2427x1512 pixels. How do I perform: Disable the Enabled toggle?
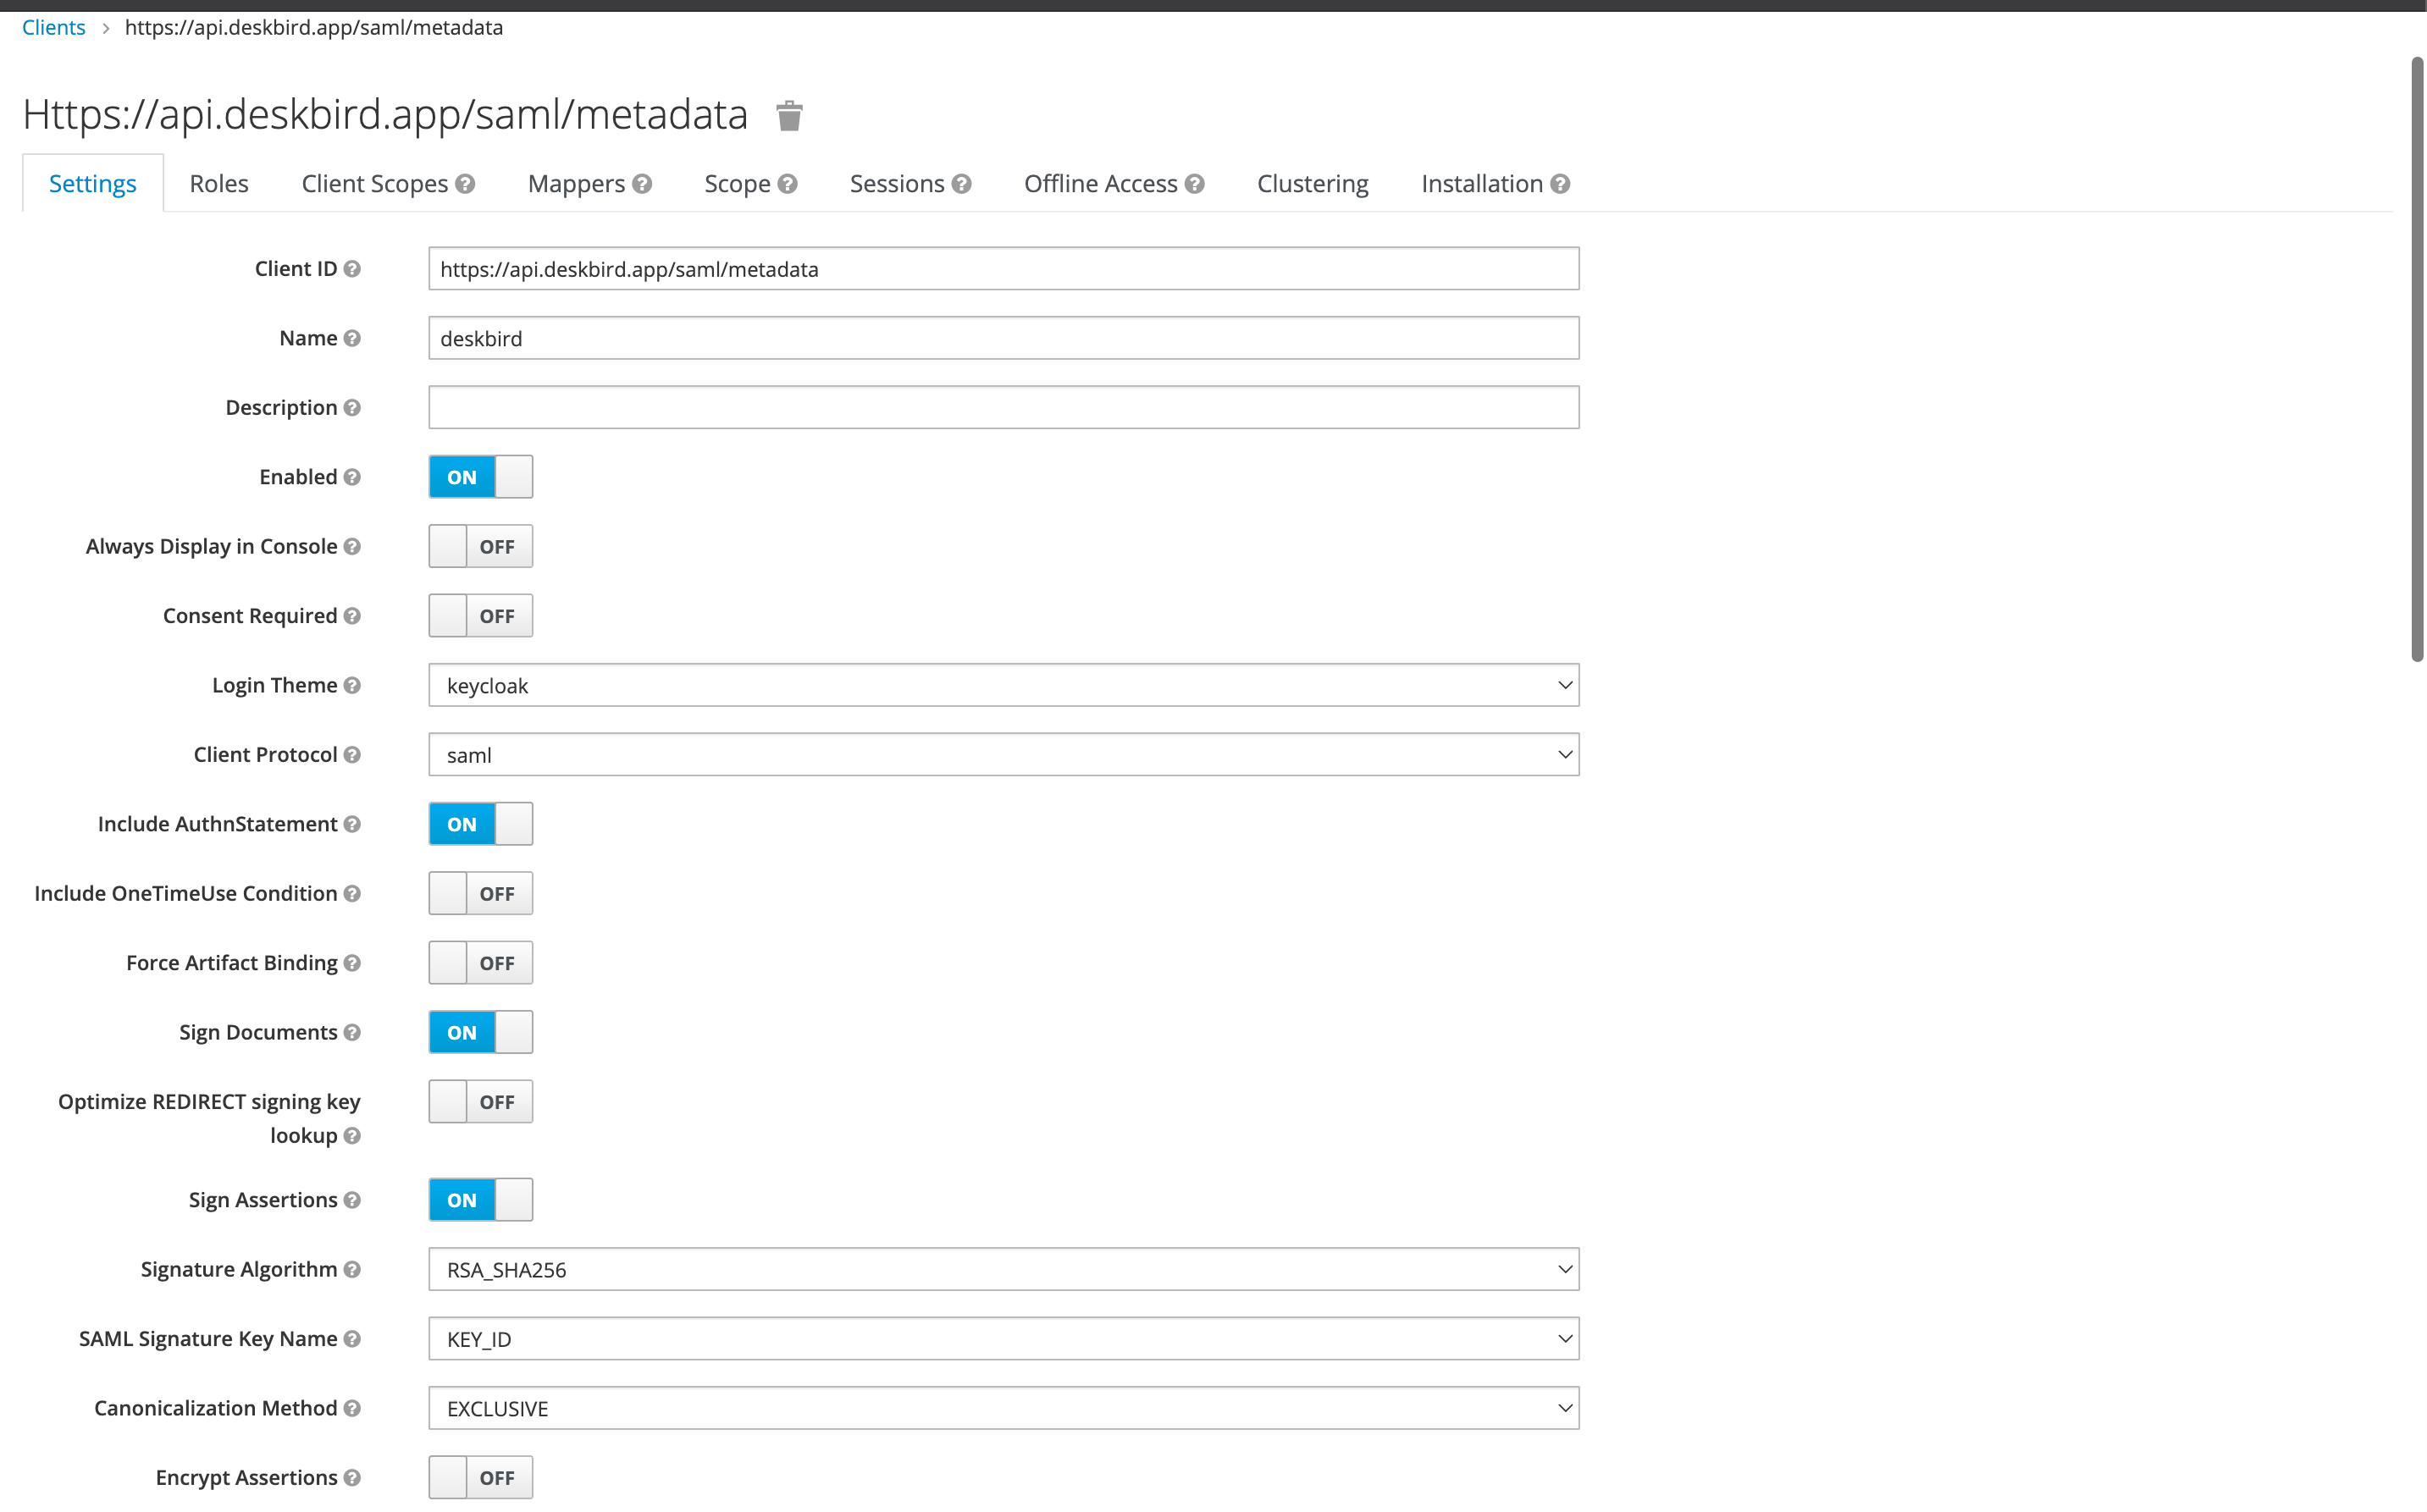pos(480,477)
